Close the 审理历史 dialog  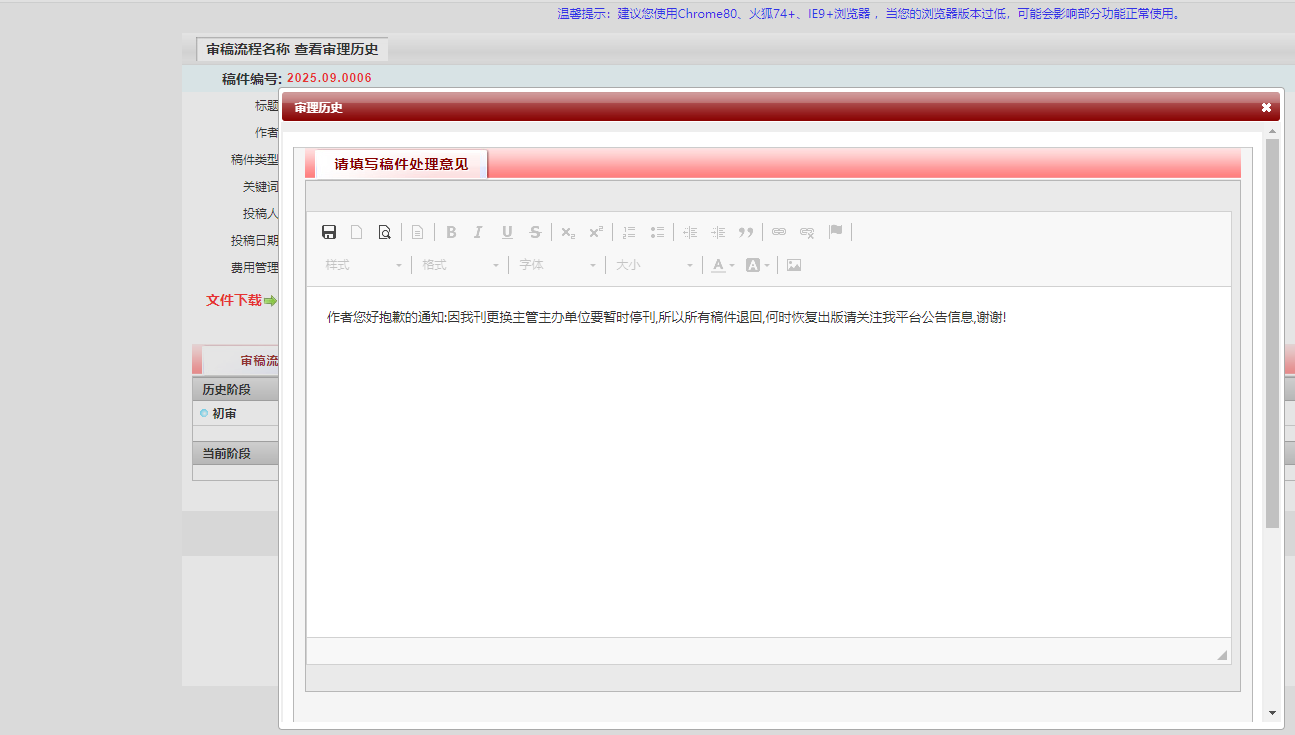coord(1266,107)
